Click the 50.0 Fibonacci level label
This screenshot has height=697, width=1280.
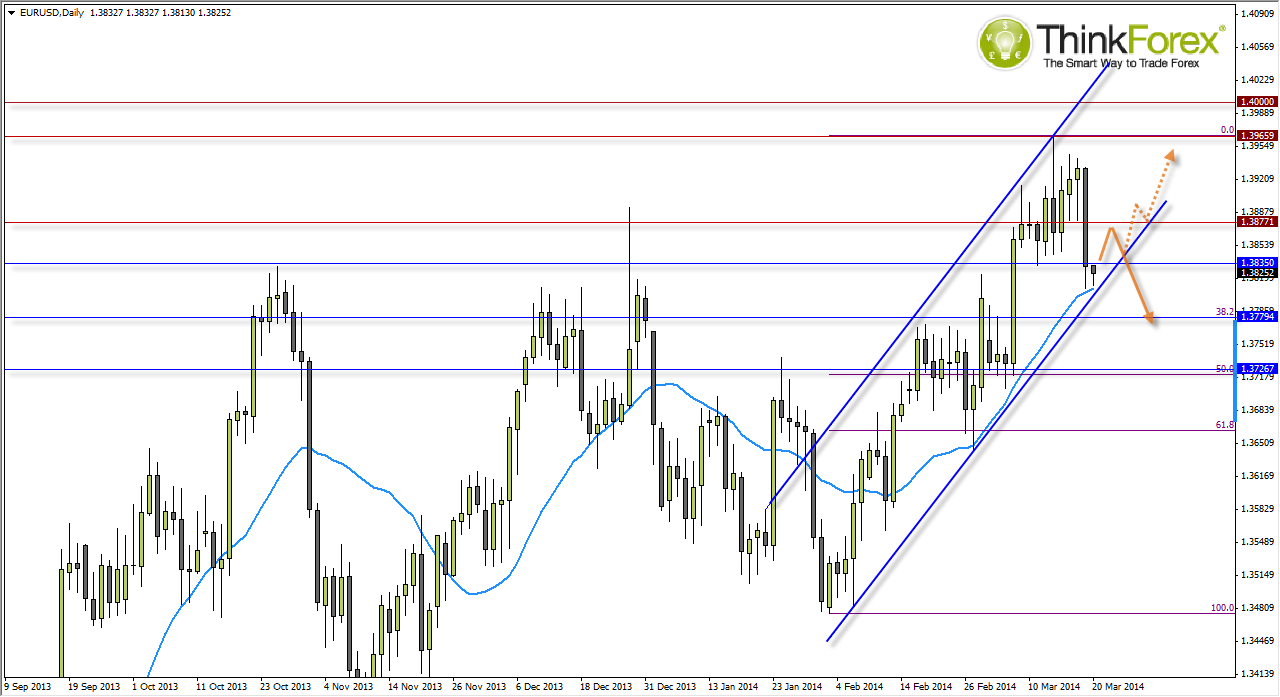1225,369
